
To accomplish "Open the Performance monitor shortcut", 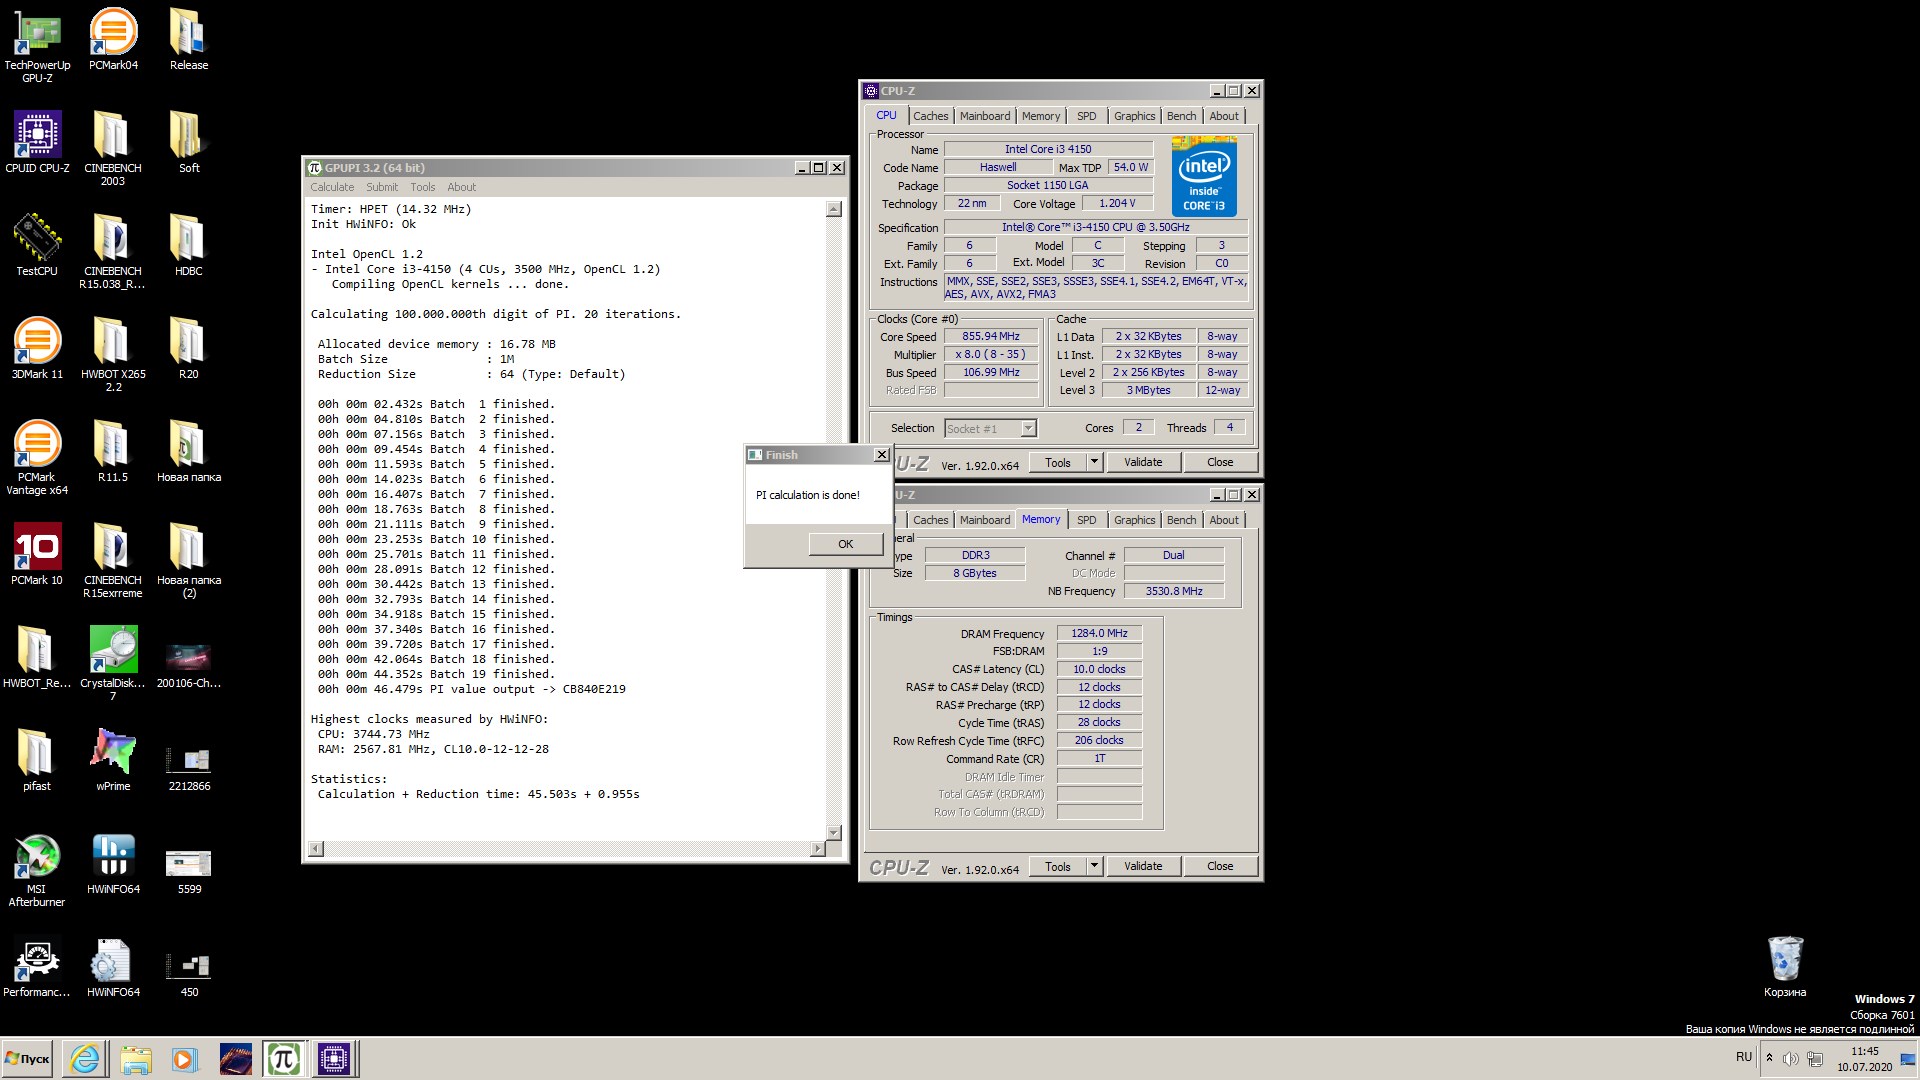I will 37,965.
